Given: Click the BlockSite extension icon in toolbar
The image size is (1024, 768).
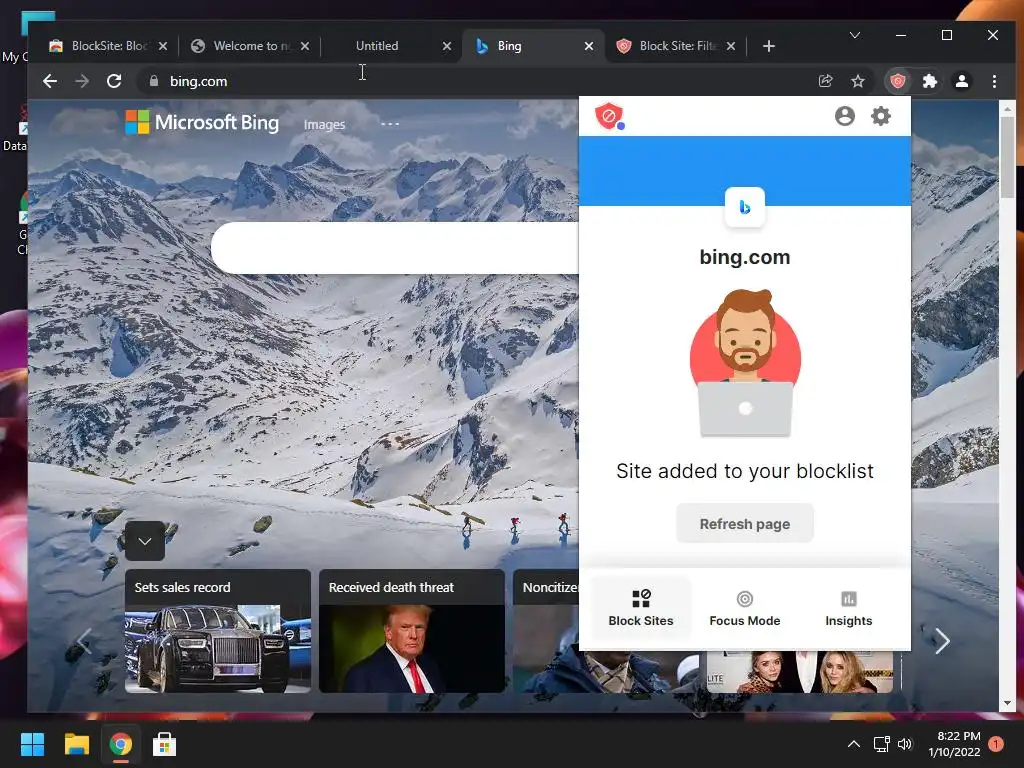Looking at the screenshot, I should pos(898,81).
